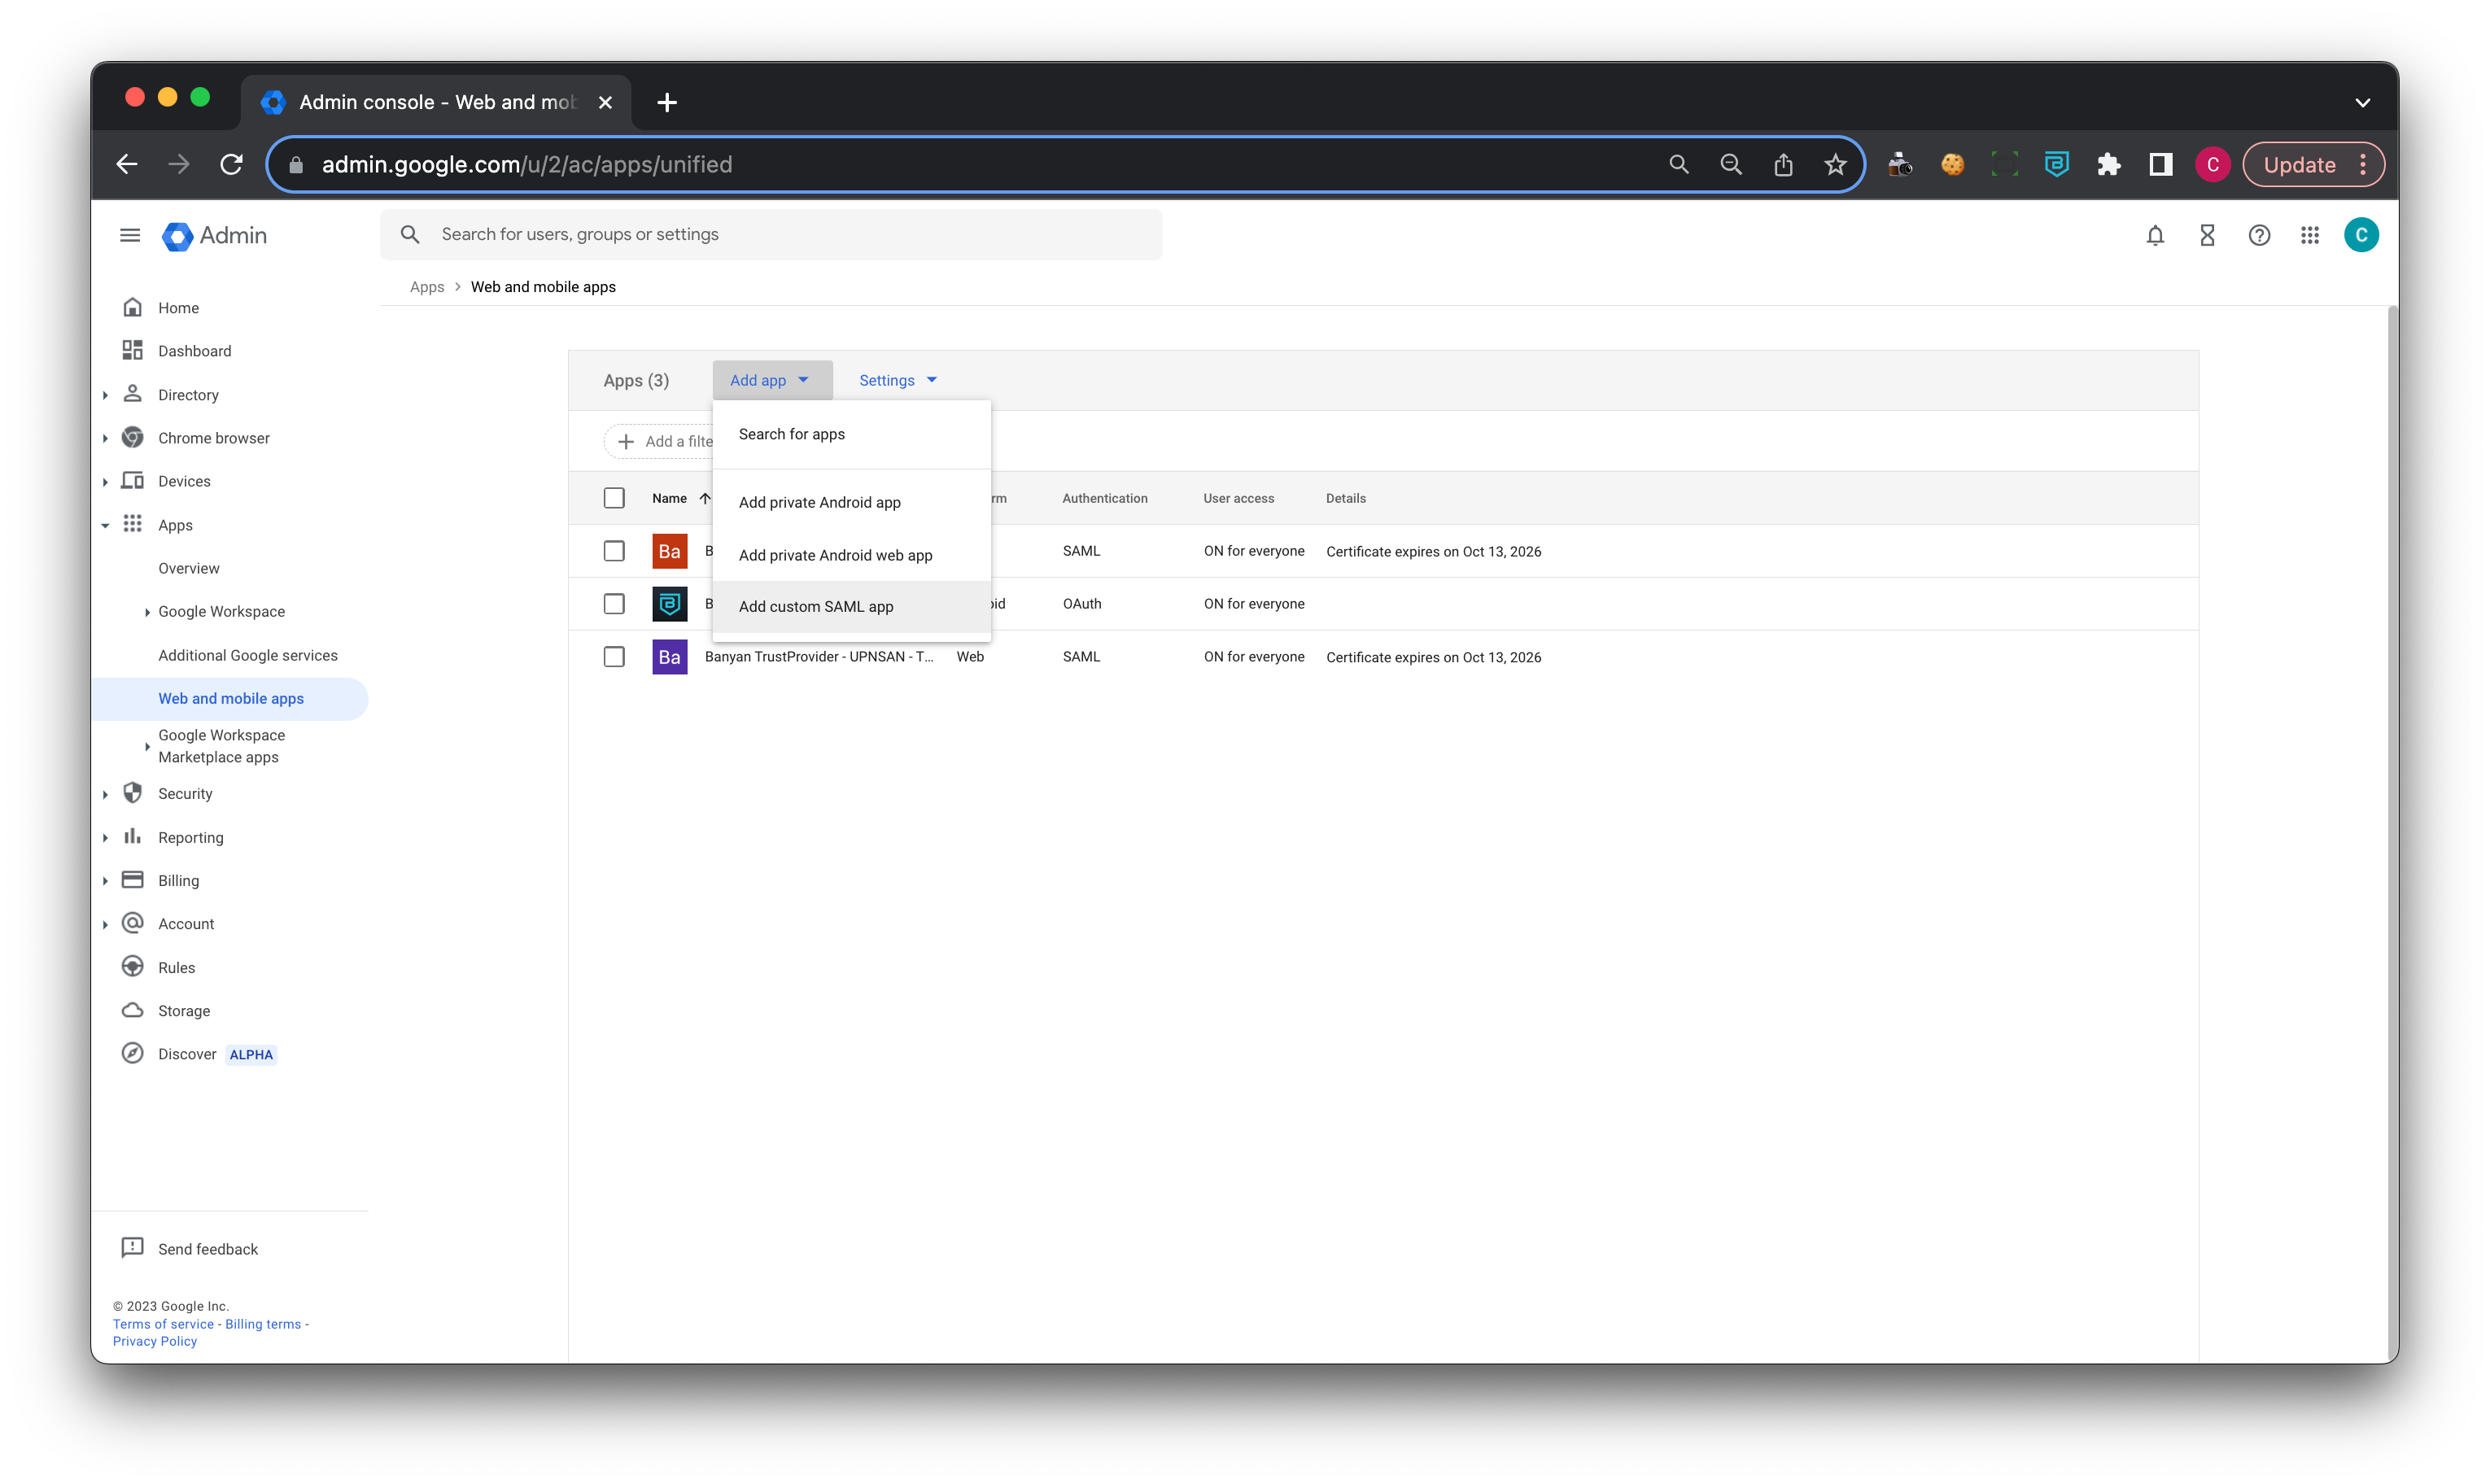Click the hourglass tasks icon
The width and height of the screenshot is (2490, 1484).
click(x=2207, y=235)
